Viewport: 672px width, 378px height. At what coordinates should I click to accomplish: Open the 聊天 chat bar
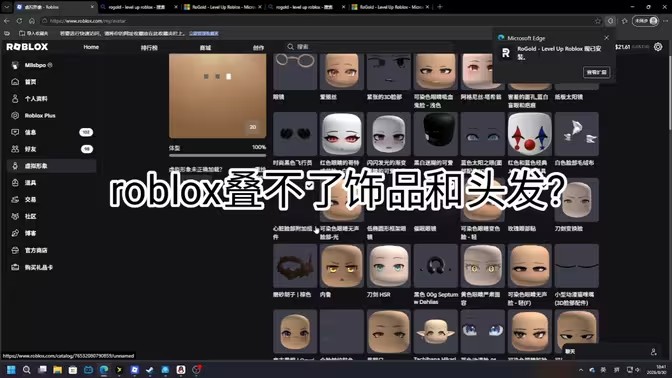(x=613, y=352)
